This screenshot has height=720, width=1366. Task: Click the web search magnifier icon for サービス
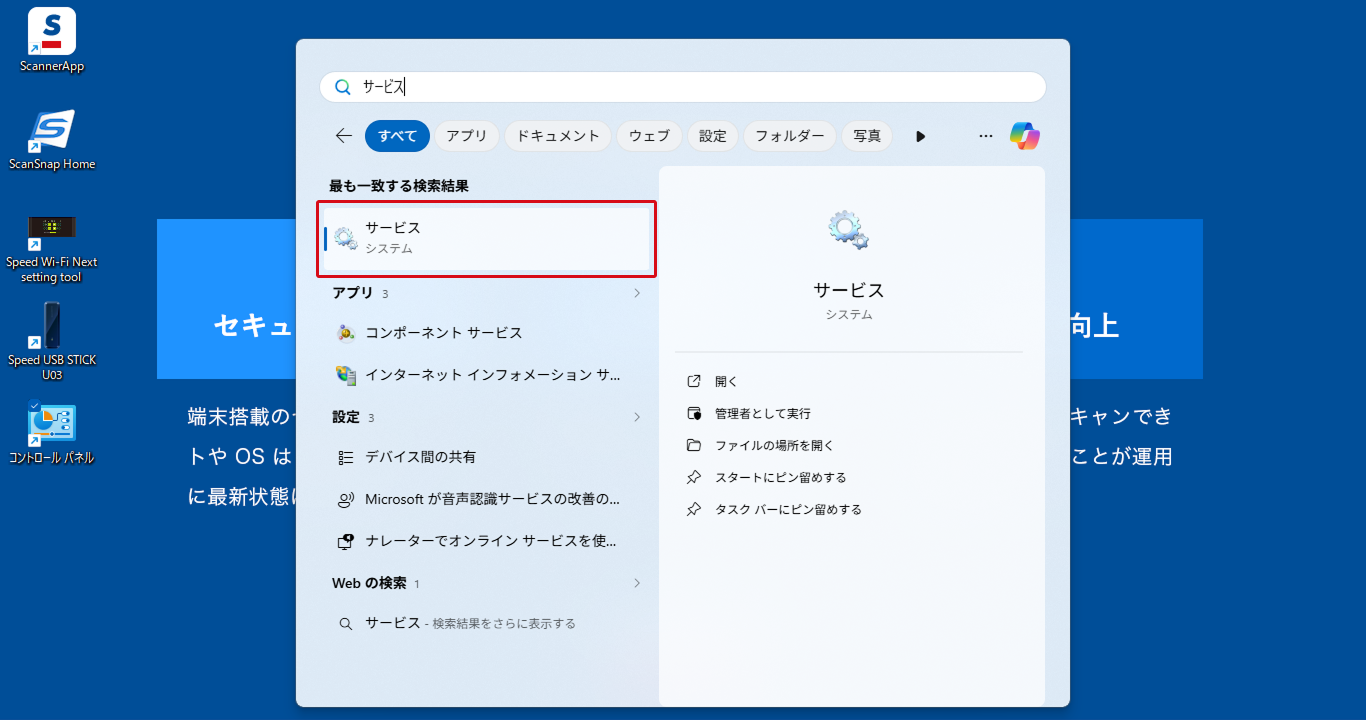point(346,623)
